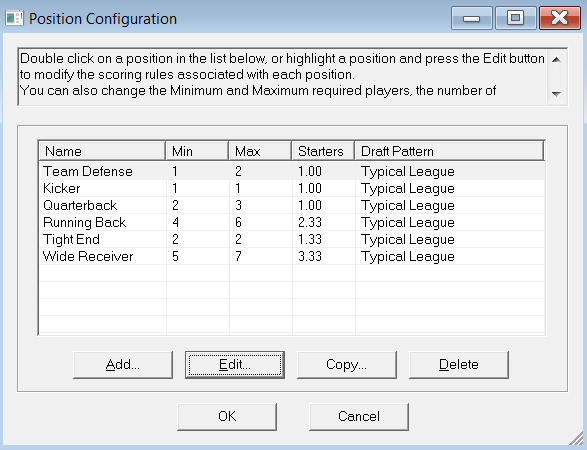Sort by the Name column header

(102, 151)
